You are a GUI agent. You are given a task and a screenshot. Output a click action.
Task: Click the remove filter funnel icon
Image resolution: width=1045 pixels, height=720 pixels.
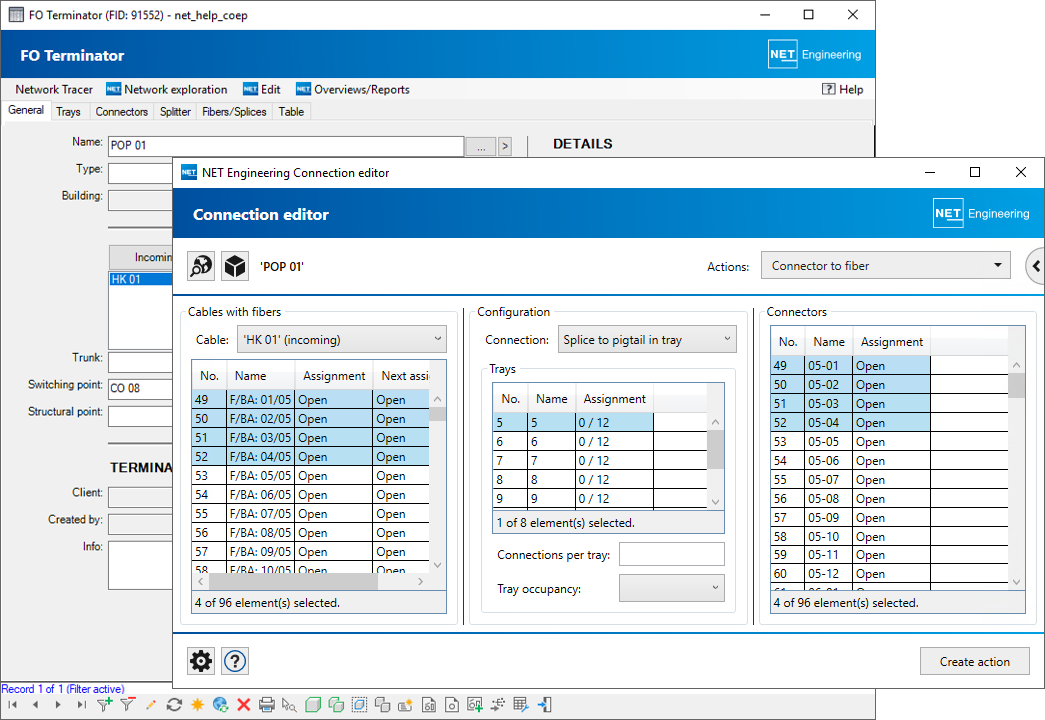pyautogui.click(x=127, y=705)
